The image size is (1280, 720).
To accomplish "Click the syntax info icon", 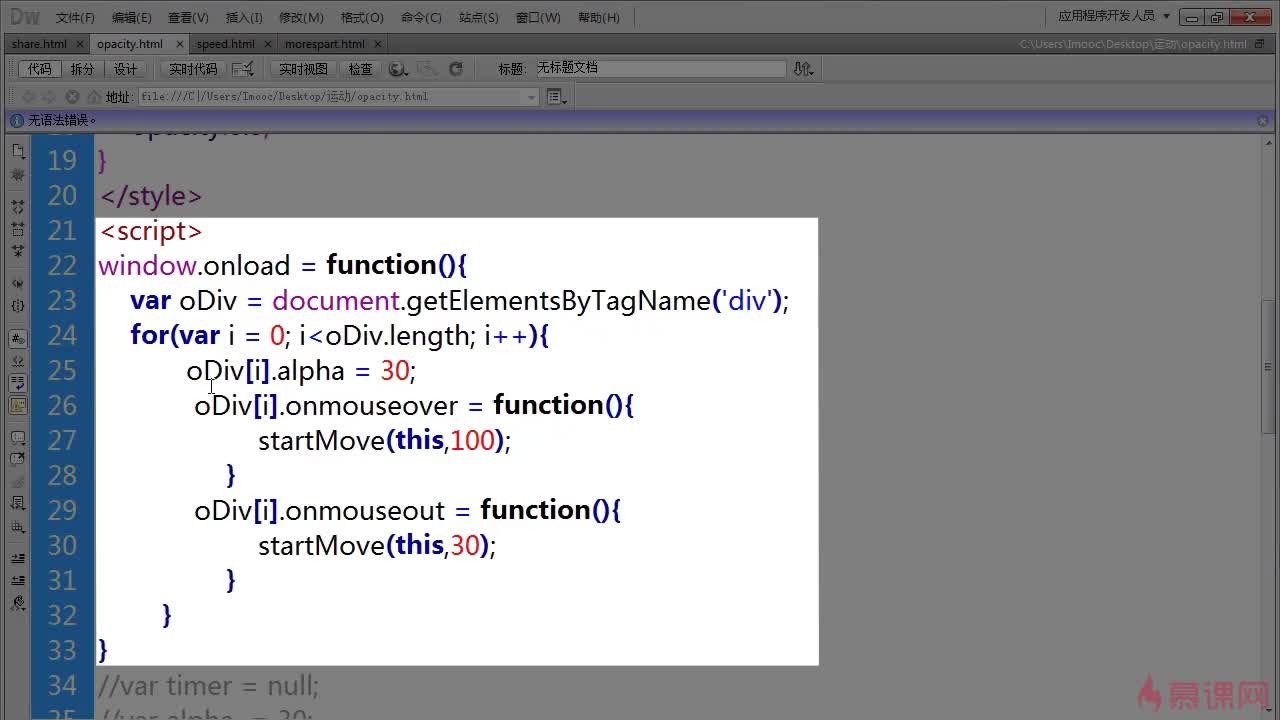I will [x=16, y=120].
